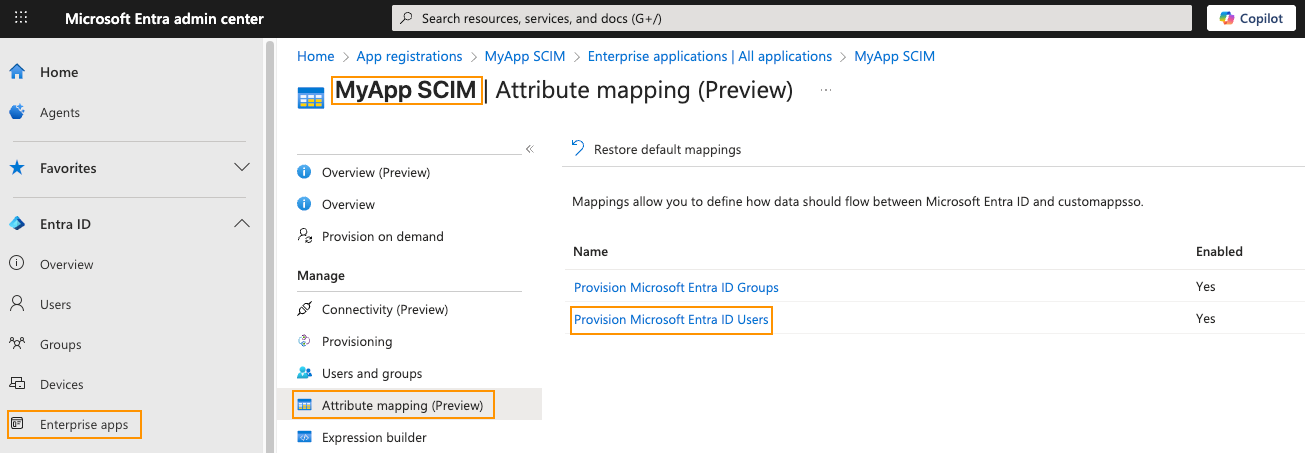The image size is (1305, 453).
Task: Click the Expression builder icon
Action: 305,437
